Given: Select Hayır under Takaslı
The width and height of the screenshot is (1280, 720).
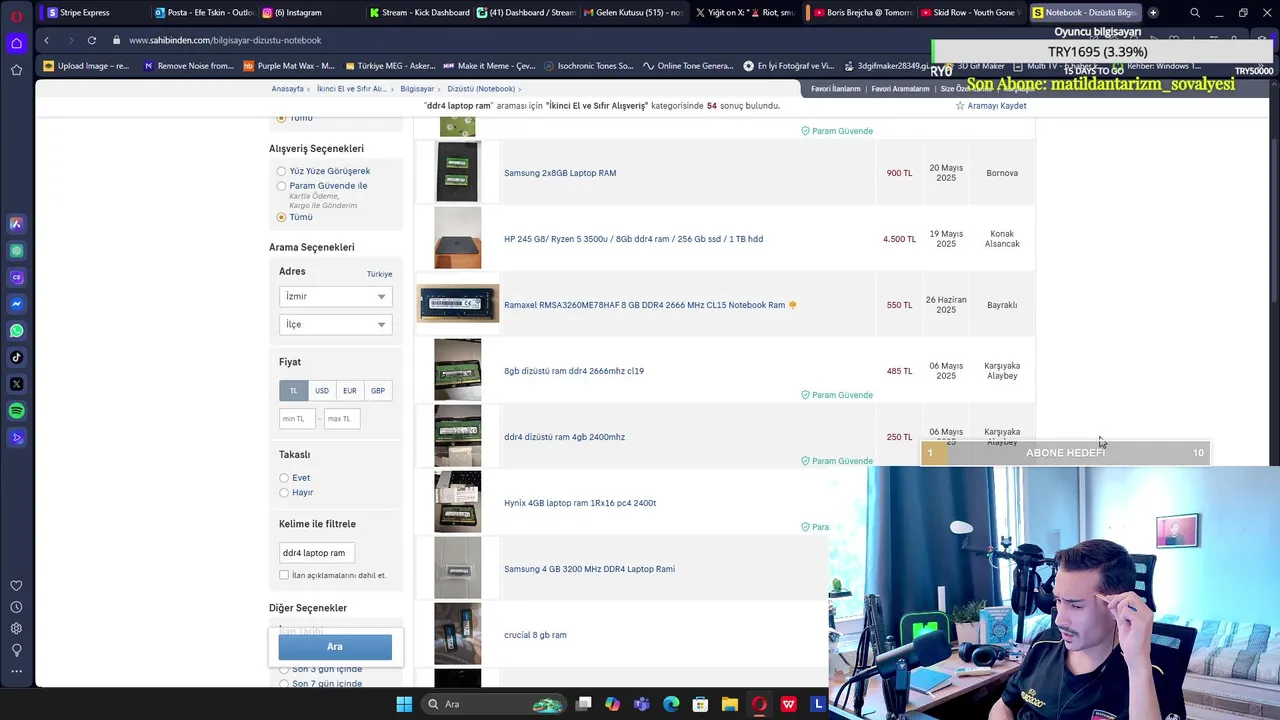Looking at the screenshot, I should click(284, 492).
